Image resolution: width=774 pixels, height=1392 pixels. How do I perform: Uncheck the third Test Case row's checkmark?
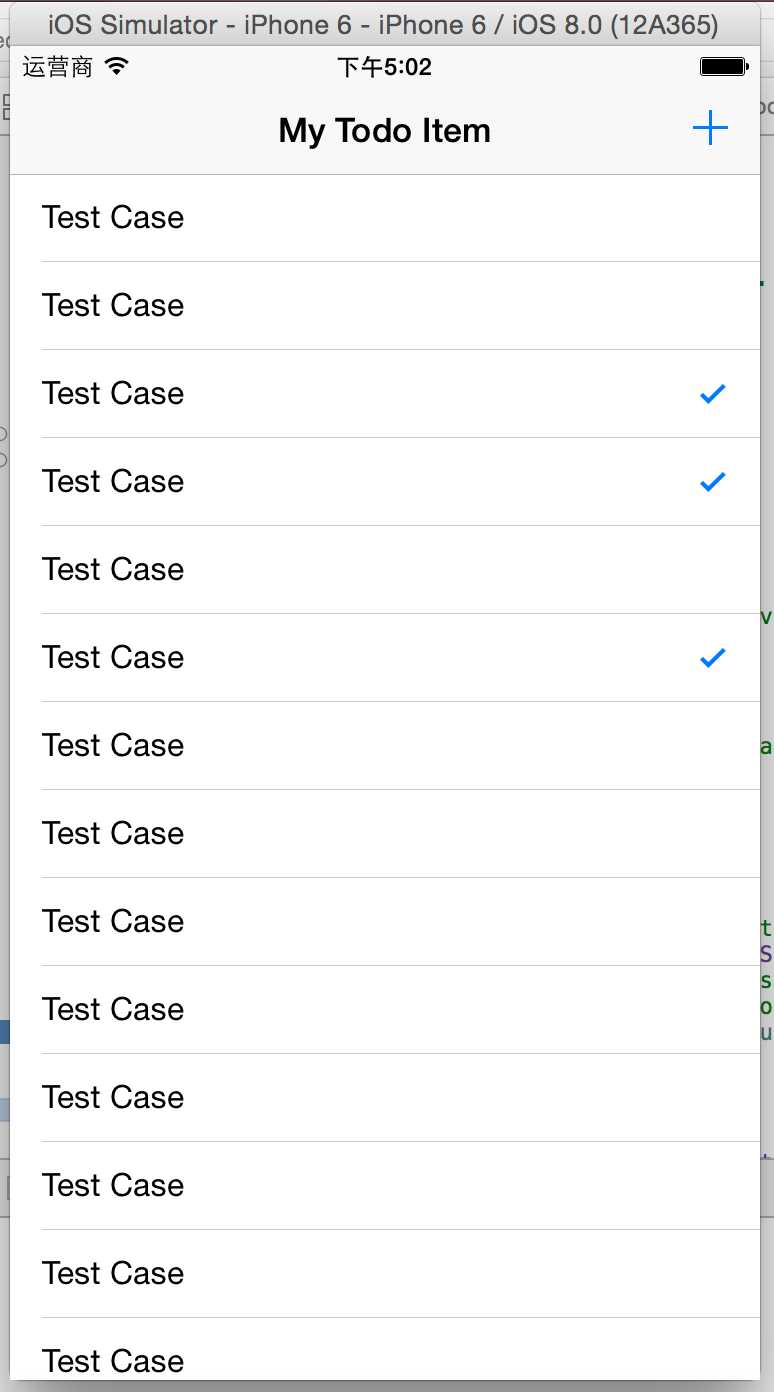tap(712, 394)
